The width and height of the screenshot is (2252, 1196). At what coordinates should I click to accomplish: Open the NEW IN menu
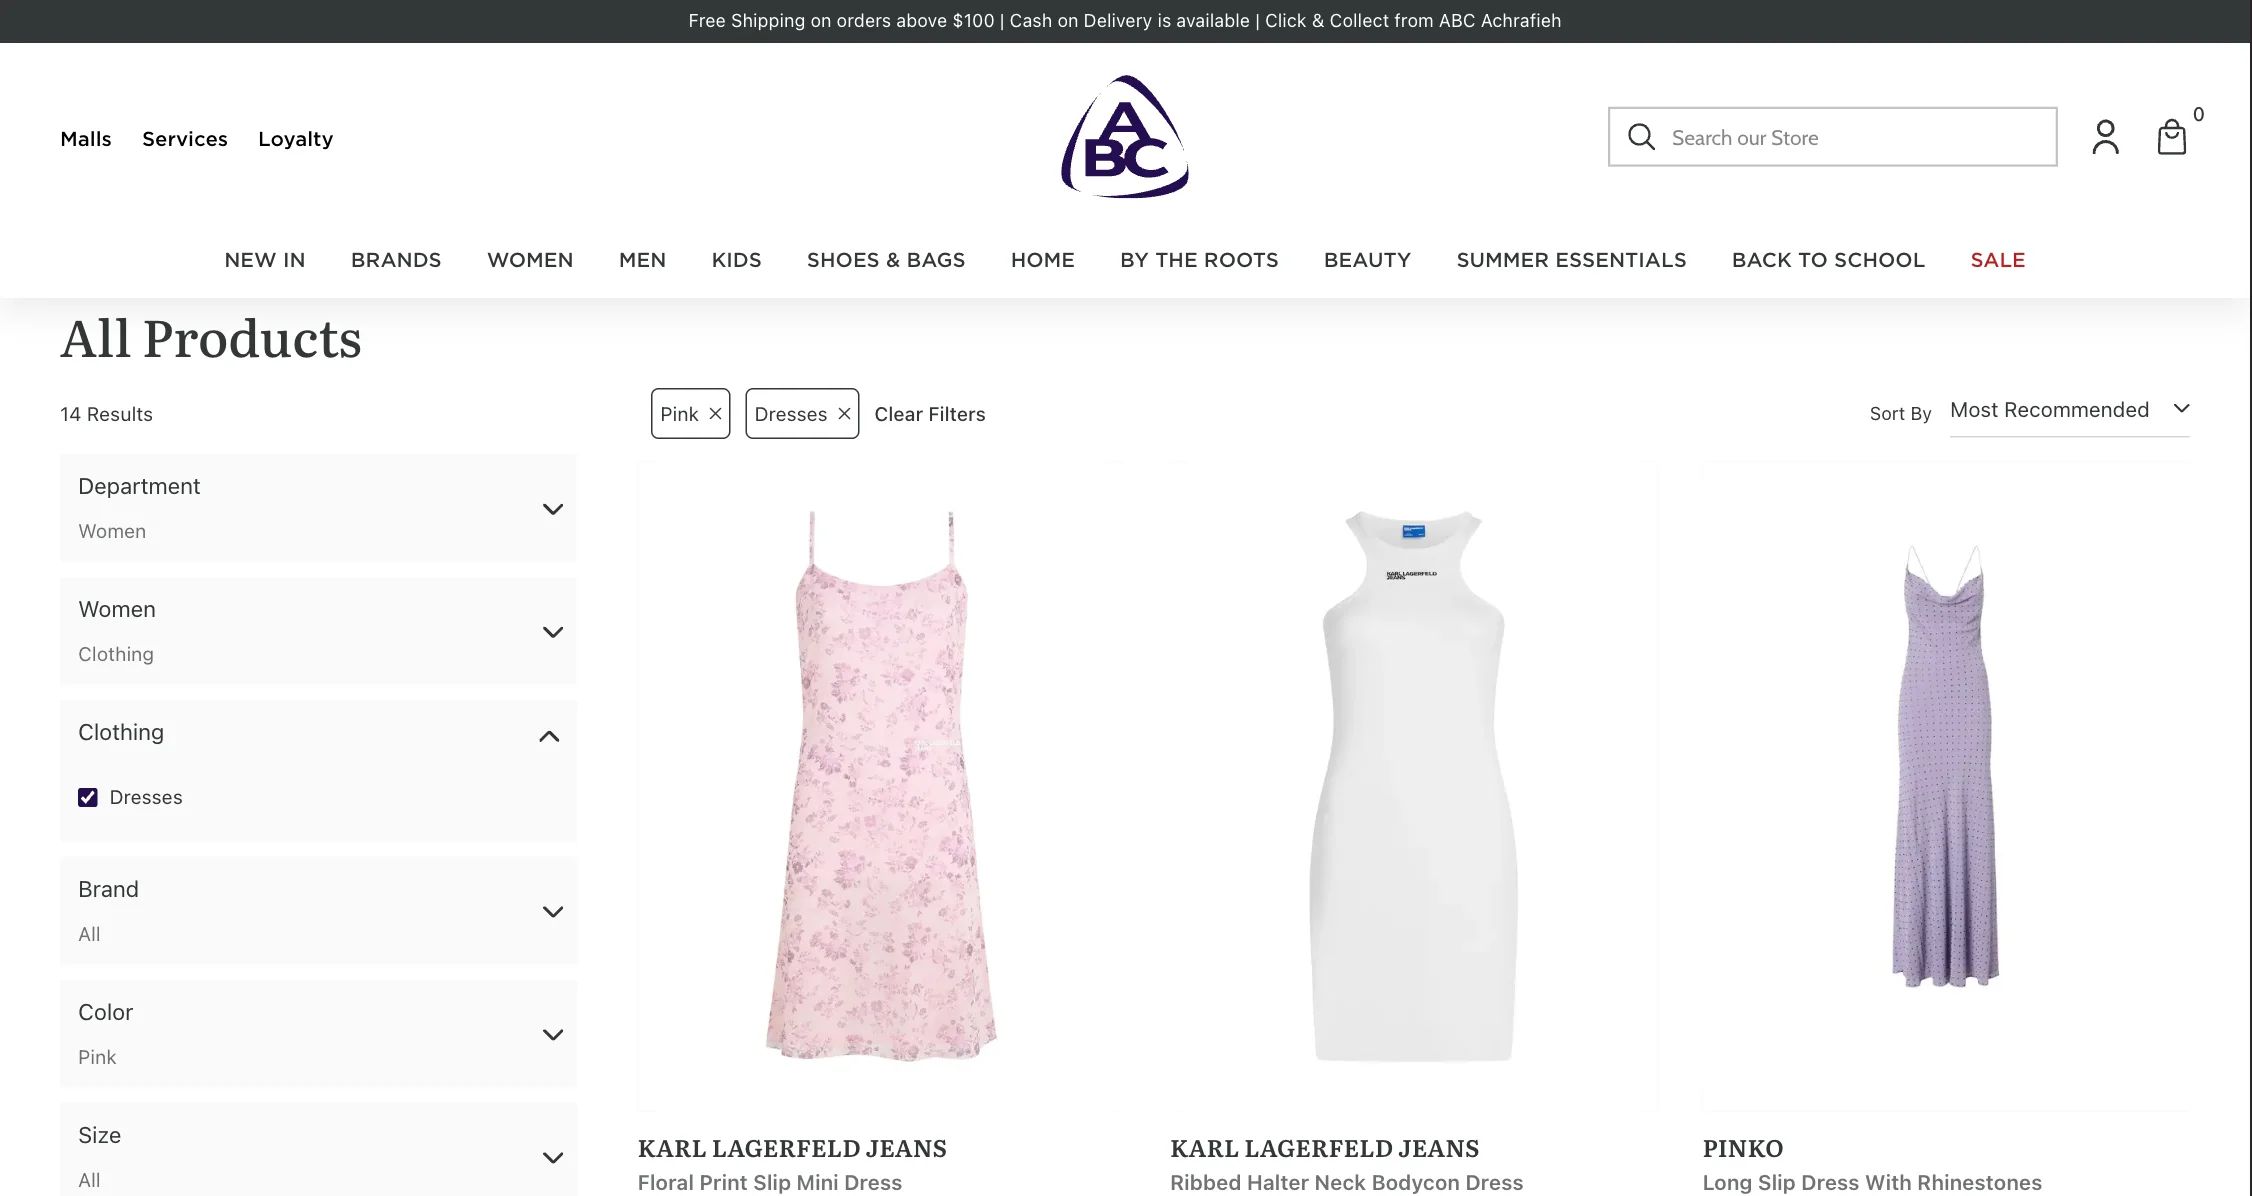pos(265,260)
